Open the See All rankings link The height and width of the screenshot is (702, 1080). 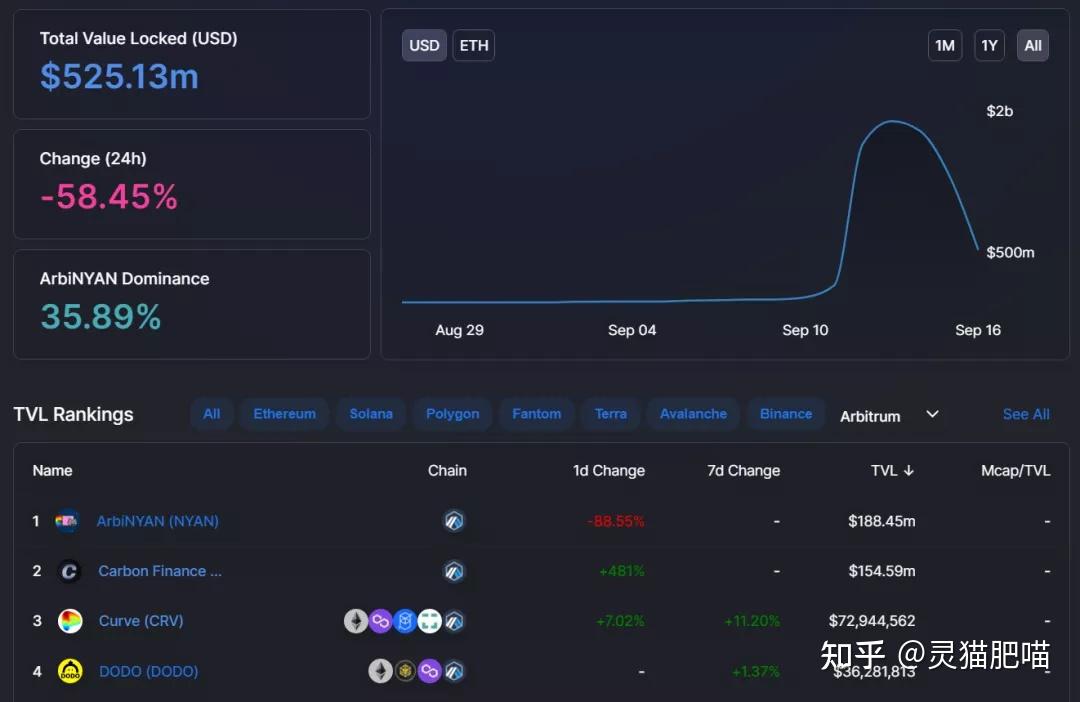[1026, 415]
